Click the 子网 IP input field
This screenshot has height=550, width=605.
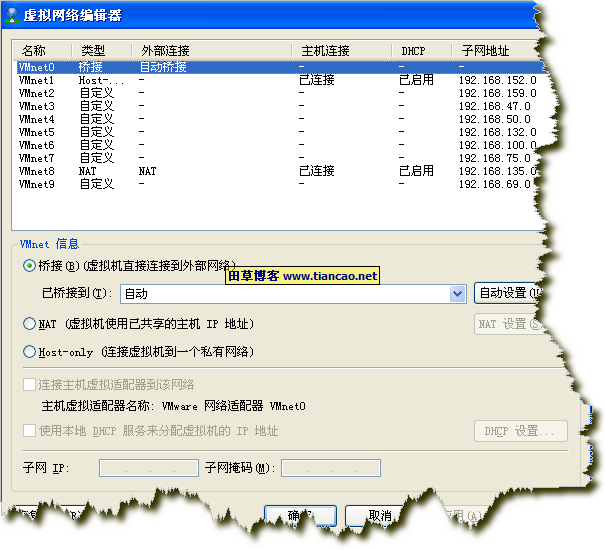click(x=149, y=468)
